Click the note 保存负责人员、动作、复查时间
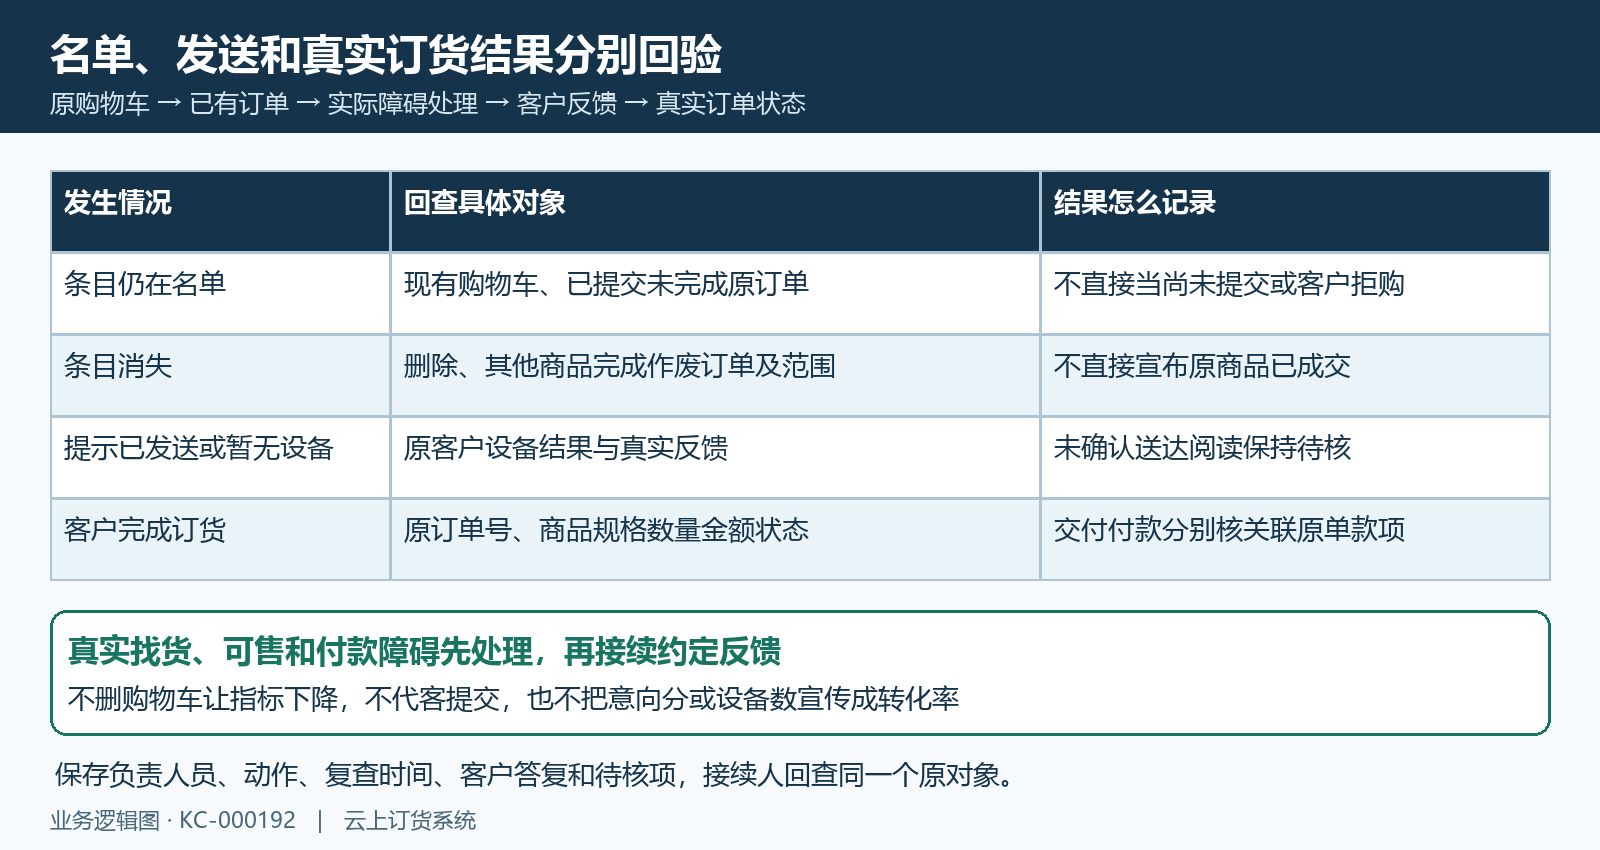This screenshot has height=850, width=1600. tap(244, 775)
